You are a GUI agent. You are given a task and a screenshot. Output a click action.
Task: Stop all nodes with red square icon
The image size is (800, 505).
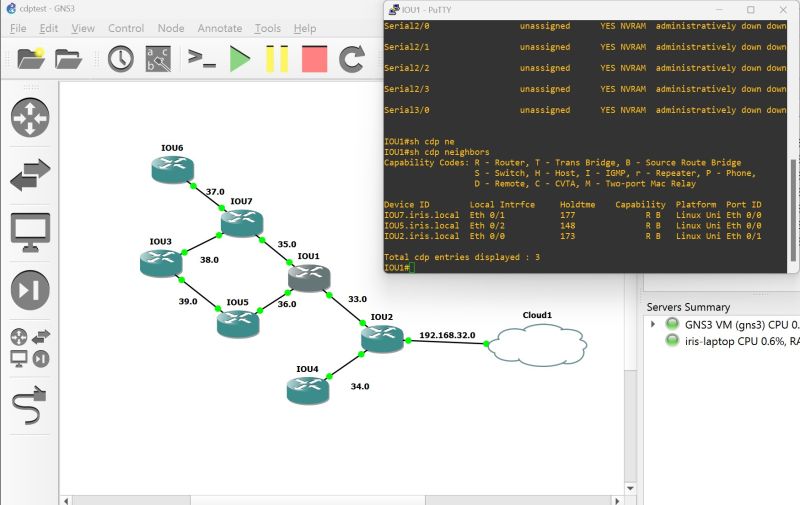click(x=314, y=59)
